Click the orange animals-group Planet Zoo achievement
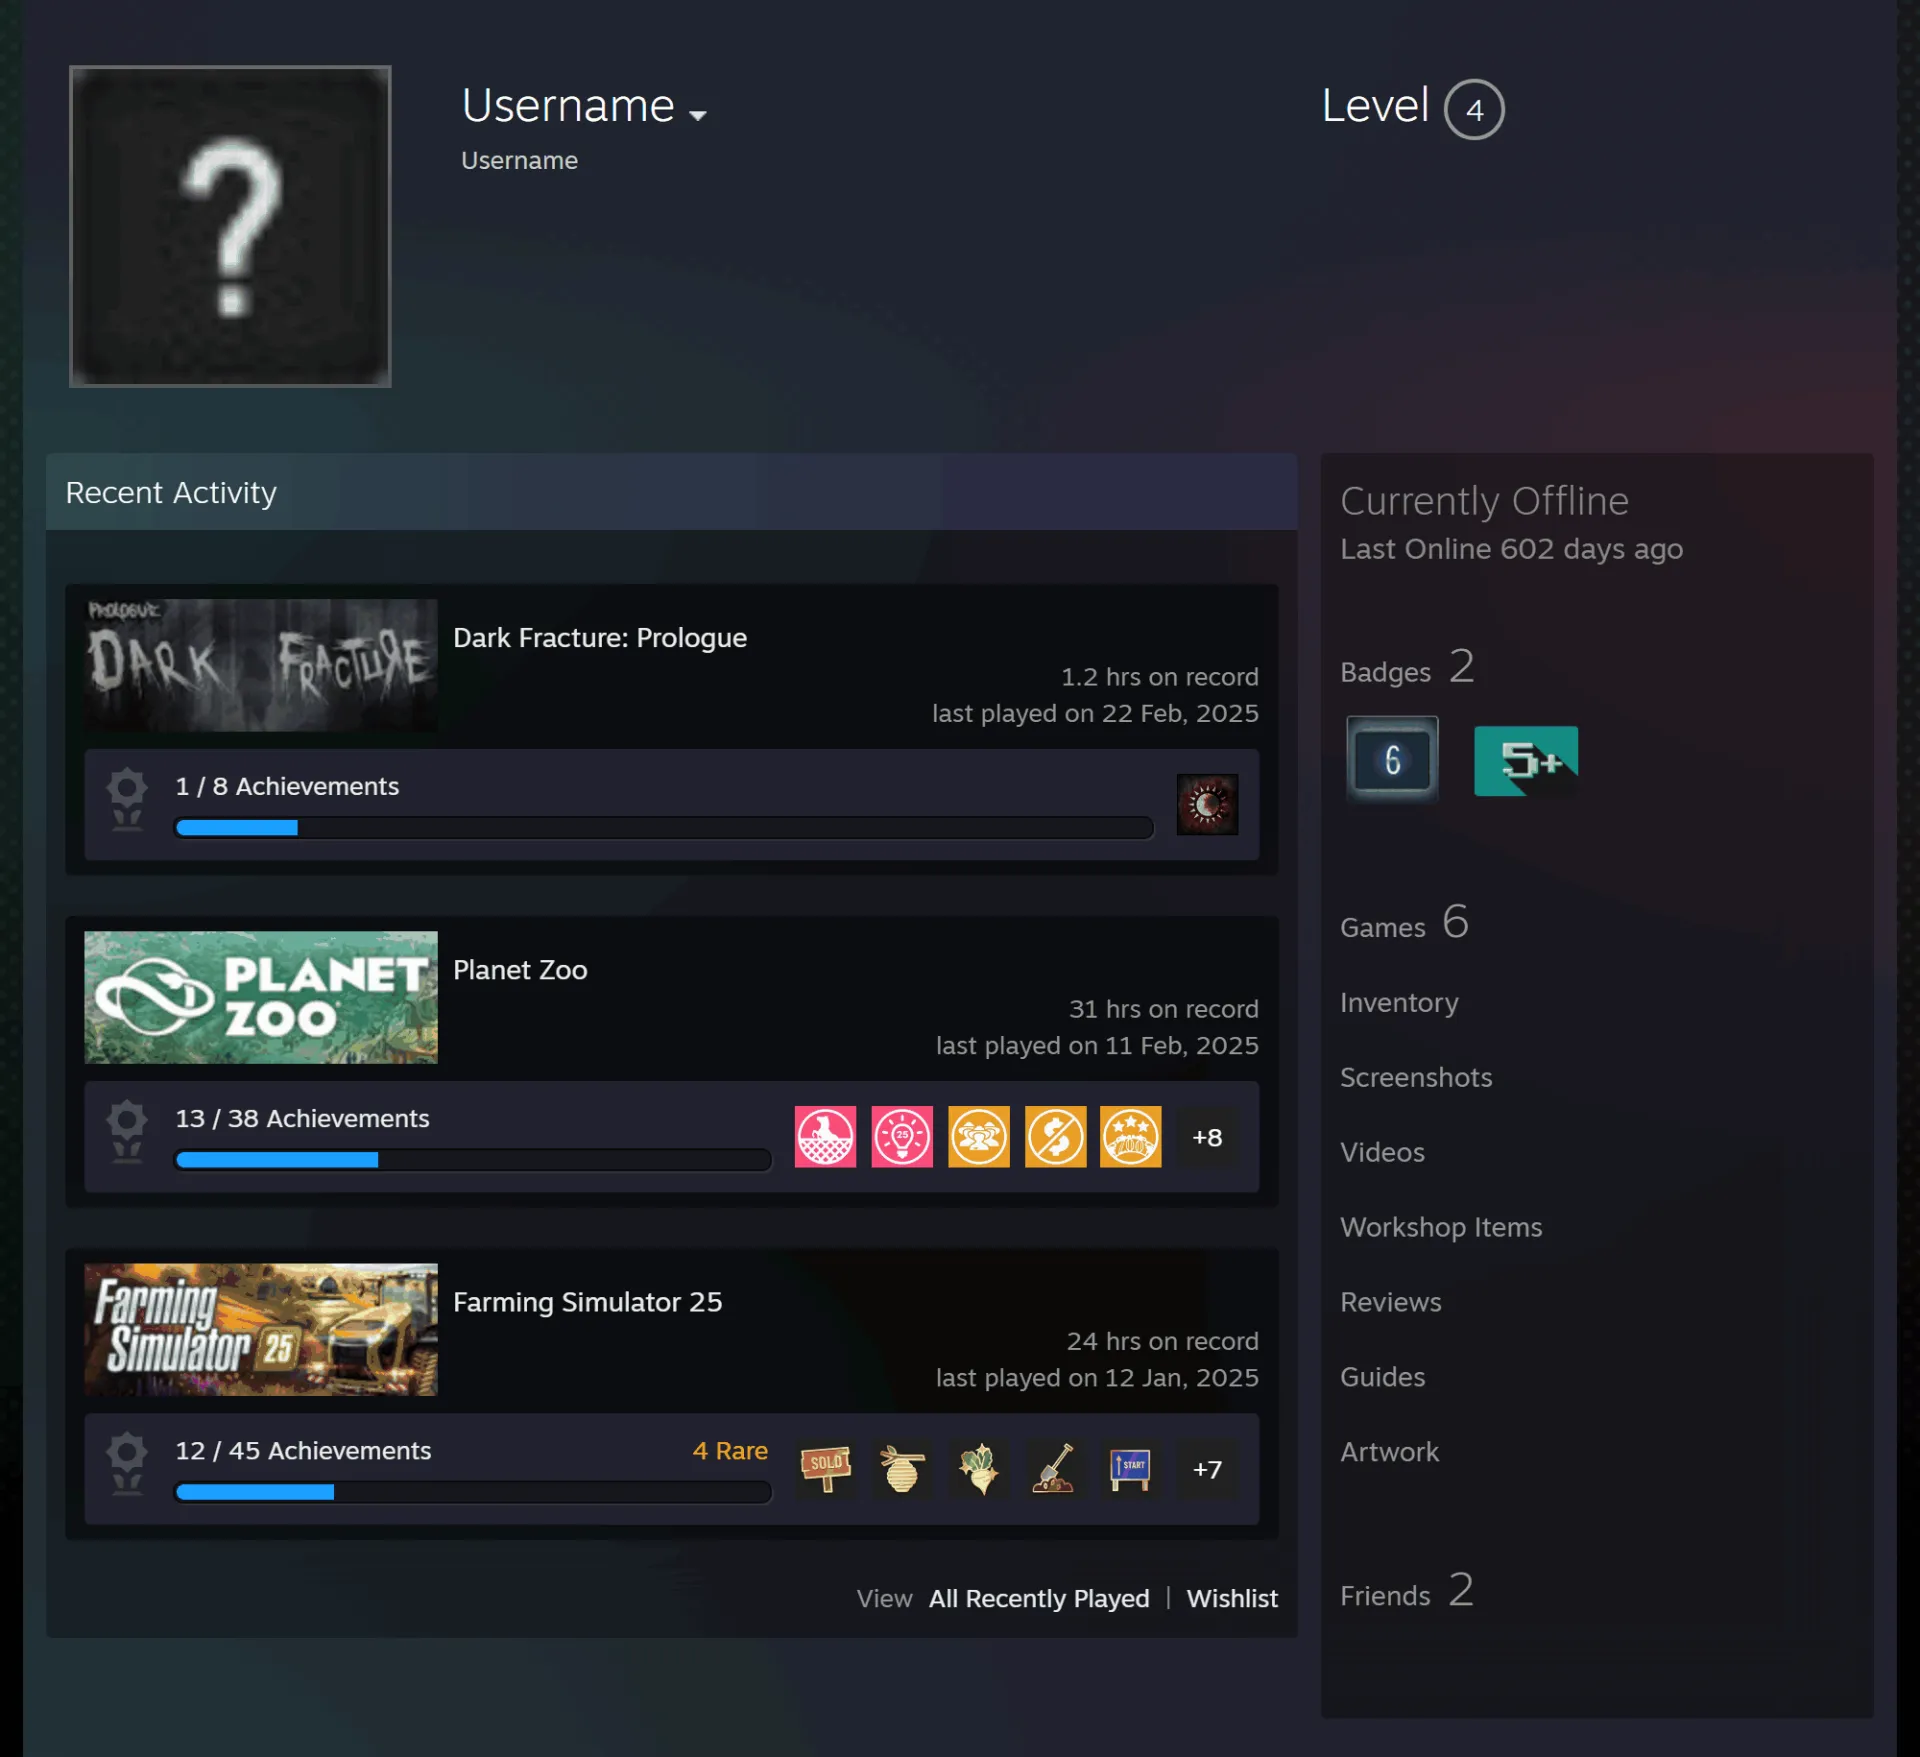The height and width of the screenshot is (1757, 1920). coord(979,1137)
